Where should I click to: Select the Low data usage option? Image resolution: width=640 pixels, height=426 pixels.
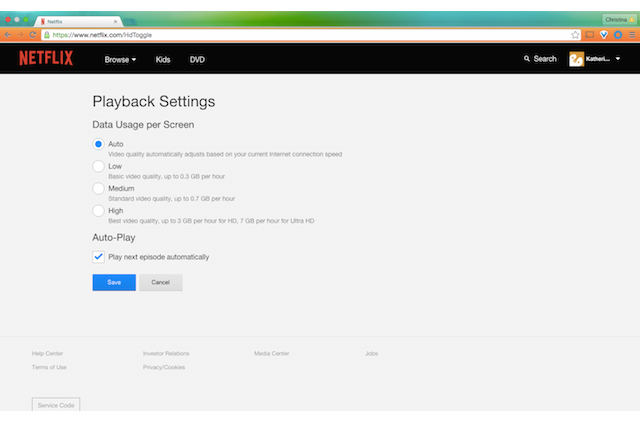(98, 166)
